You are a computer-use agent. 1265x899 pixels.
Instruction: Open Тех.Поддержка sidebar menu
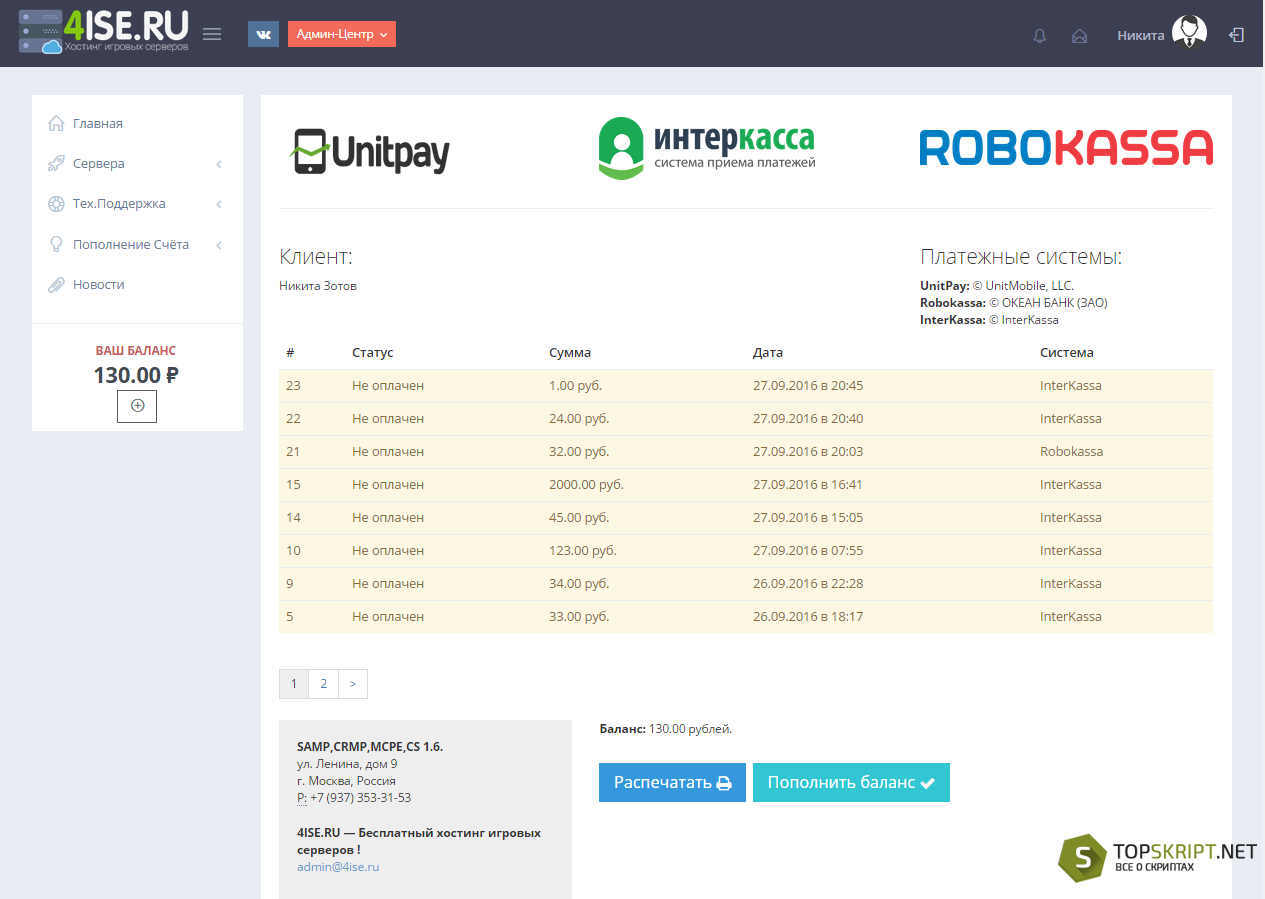tap(119, 204)
